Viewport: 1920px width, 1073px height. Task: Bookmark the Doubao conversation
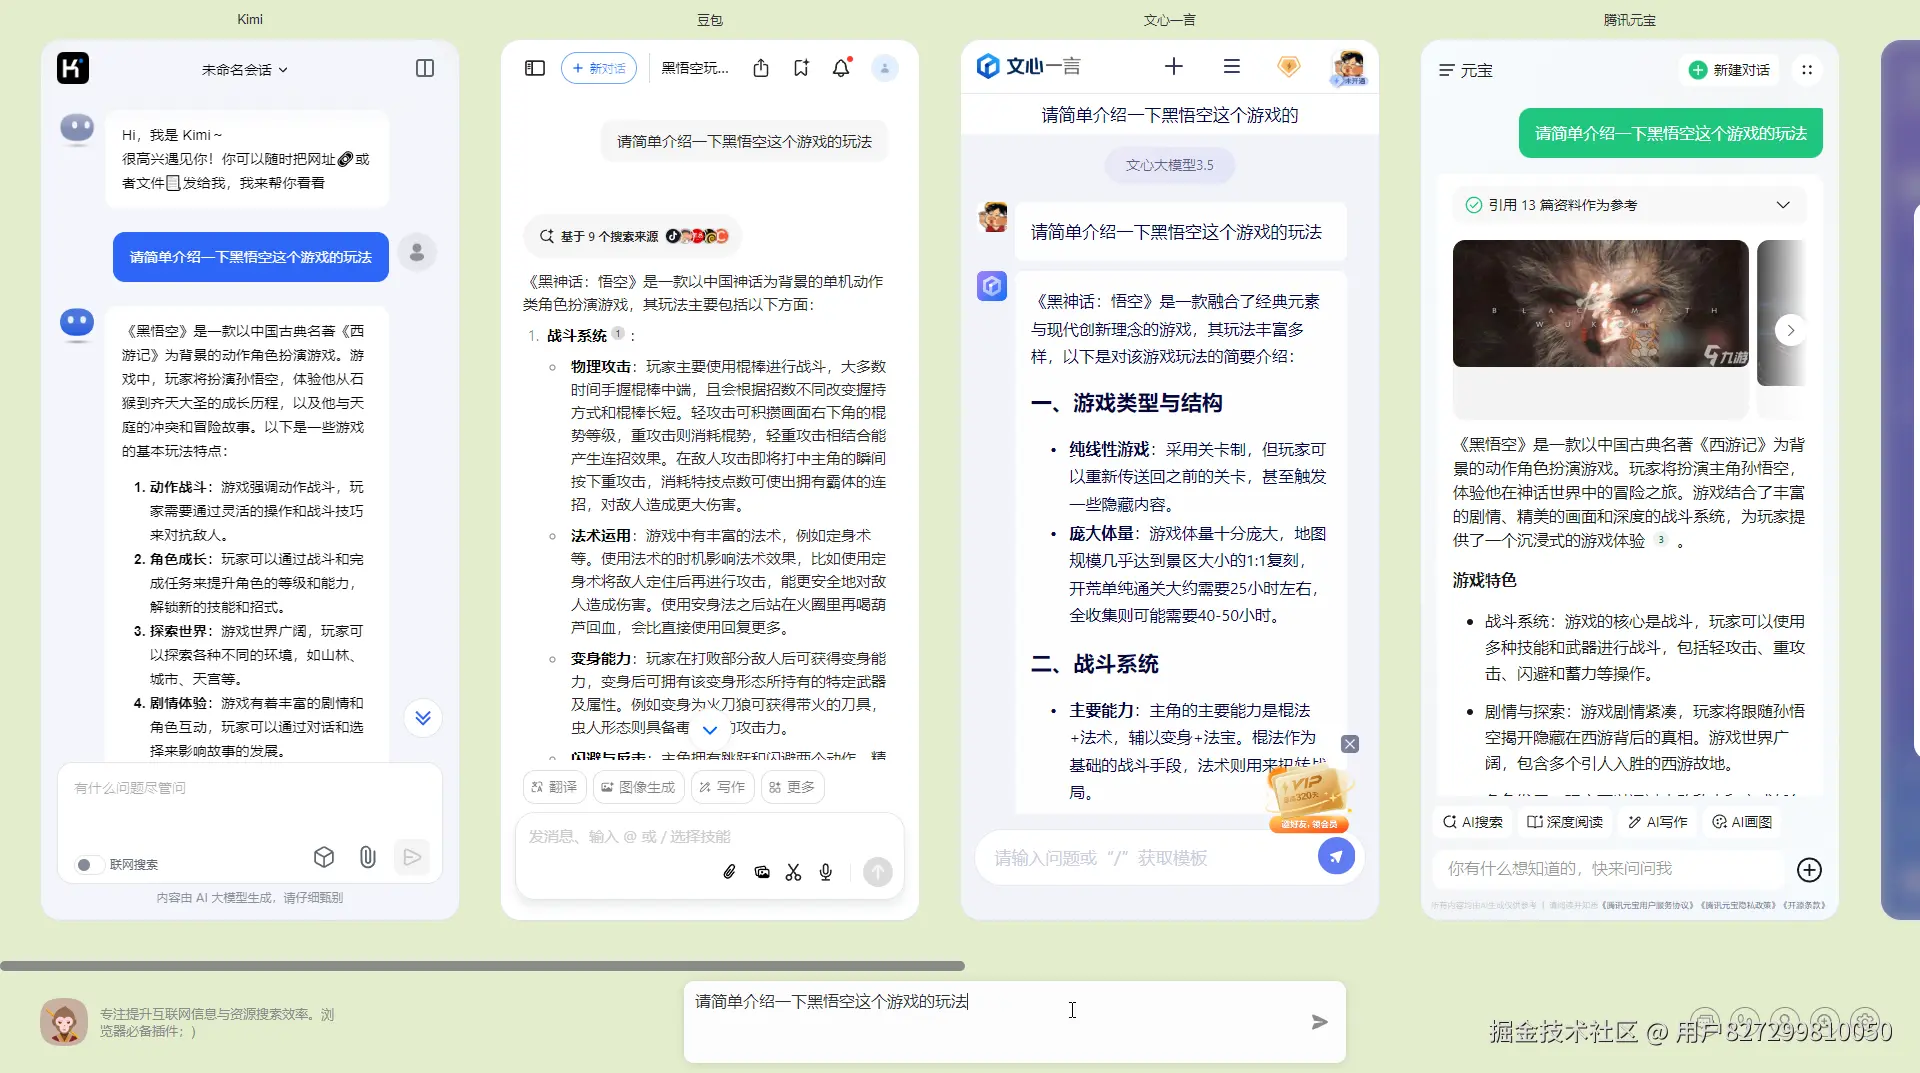click(x=801, y=68)
